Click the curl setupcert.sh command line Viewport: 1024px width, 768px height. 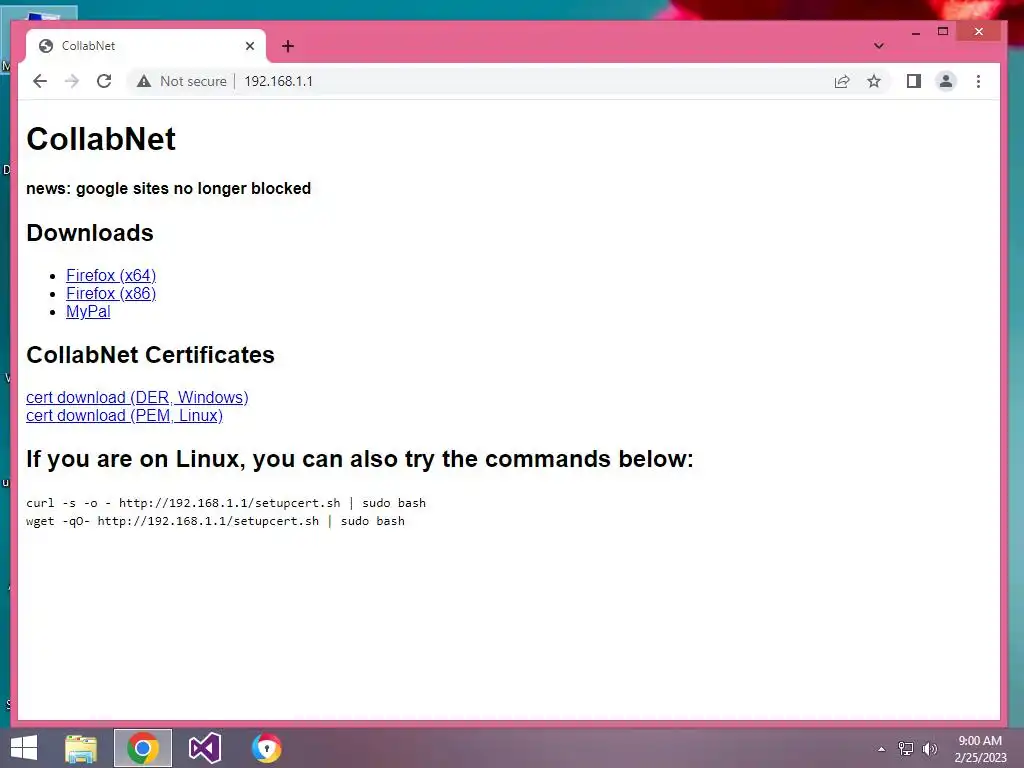(x=226, y=503)
